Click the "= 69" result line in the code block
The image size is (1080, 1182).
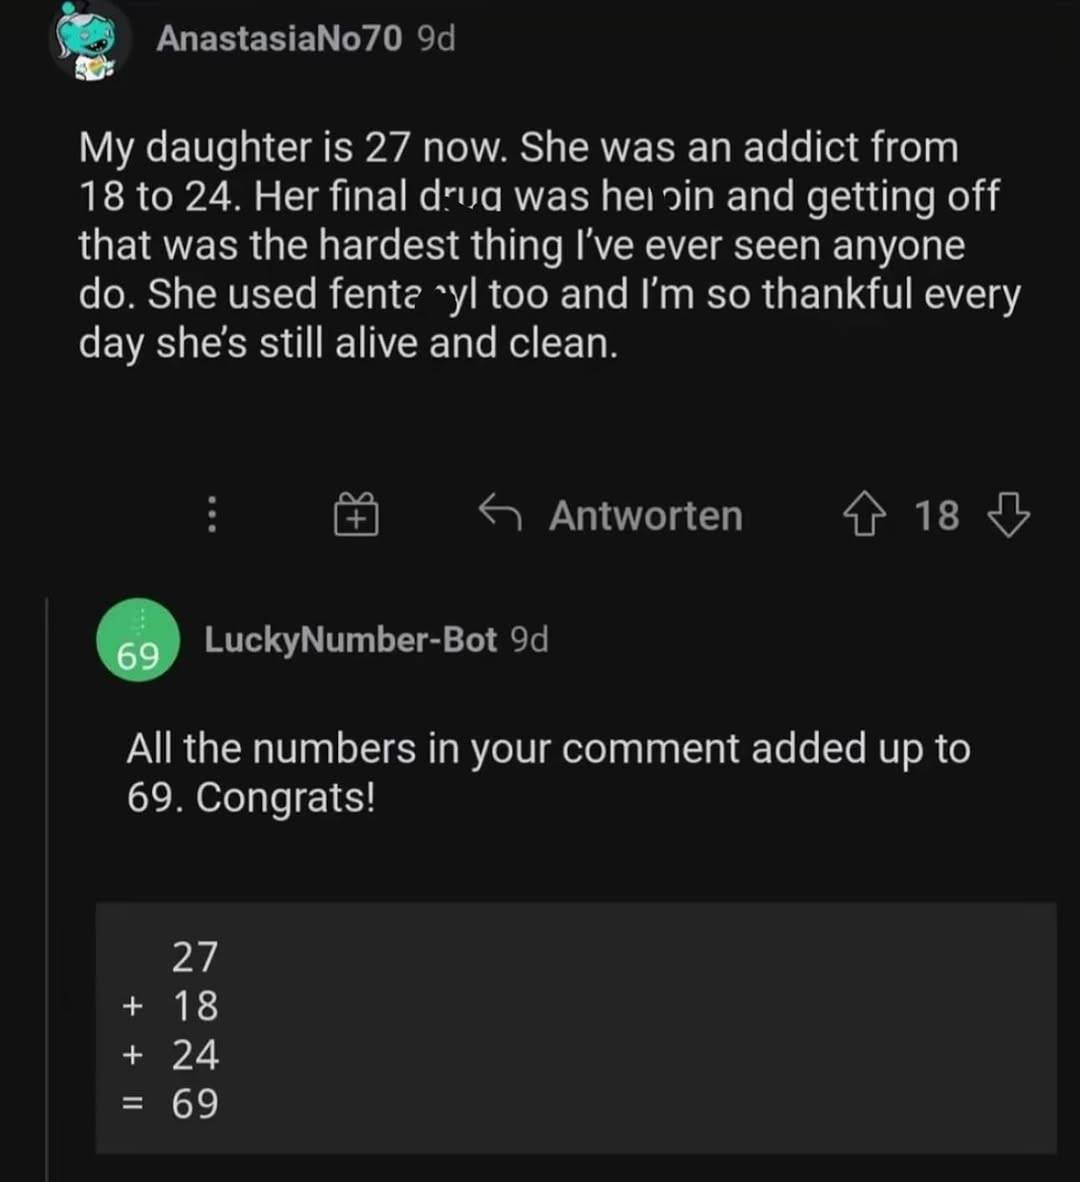[x=171, y=1104]
